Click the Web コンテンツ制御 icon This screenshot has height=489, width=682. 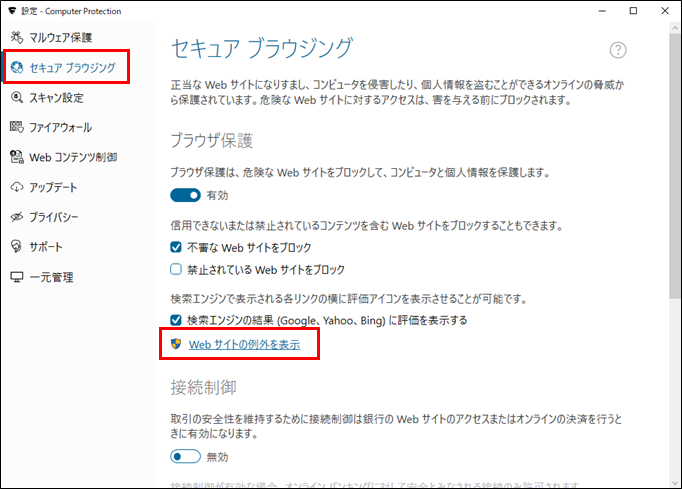point(17,157)
